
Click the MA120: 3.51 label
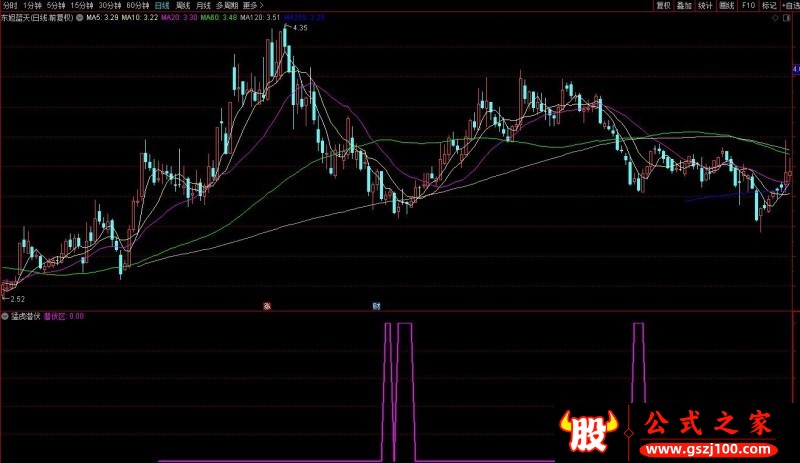pos(260,17)
